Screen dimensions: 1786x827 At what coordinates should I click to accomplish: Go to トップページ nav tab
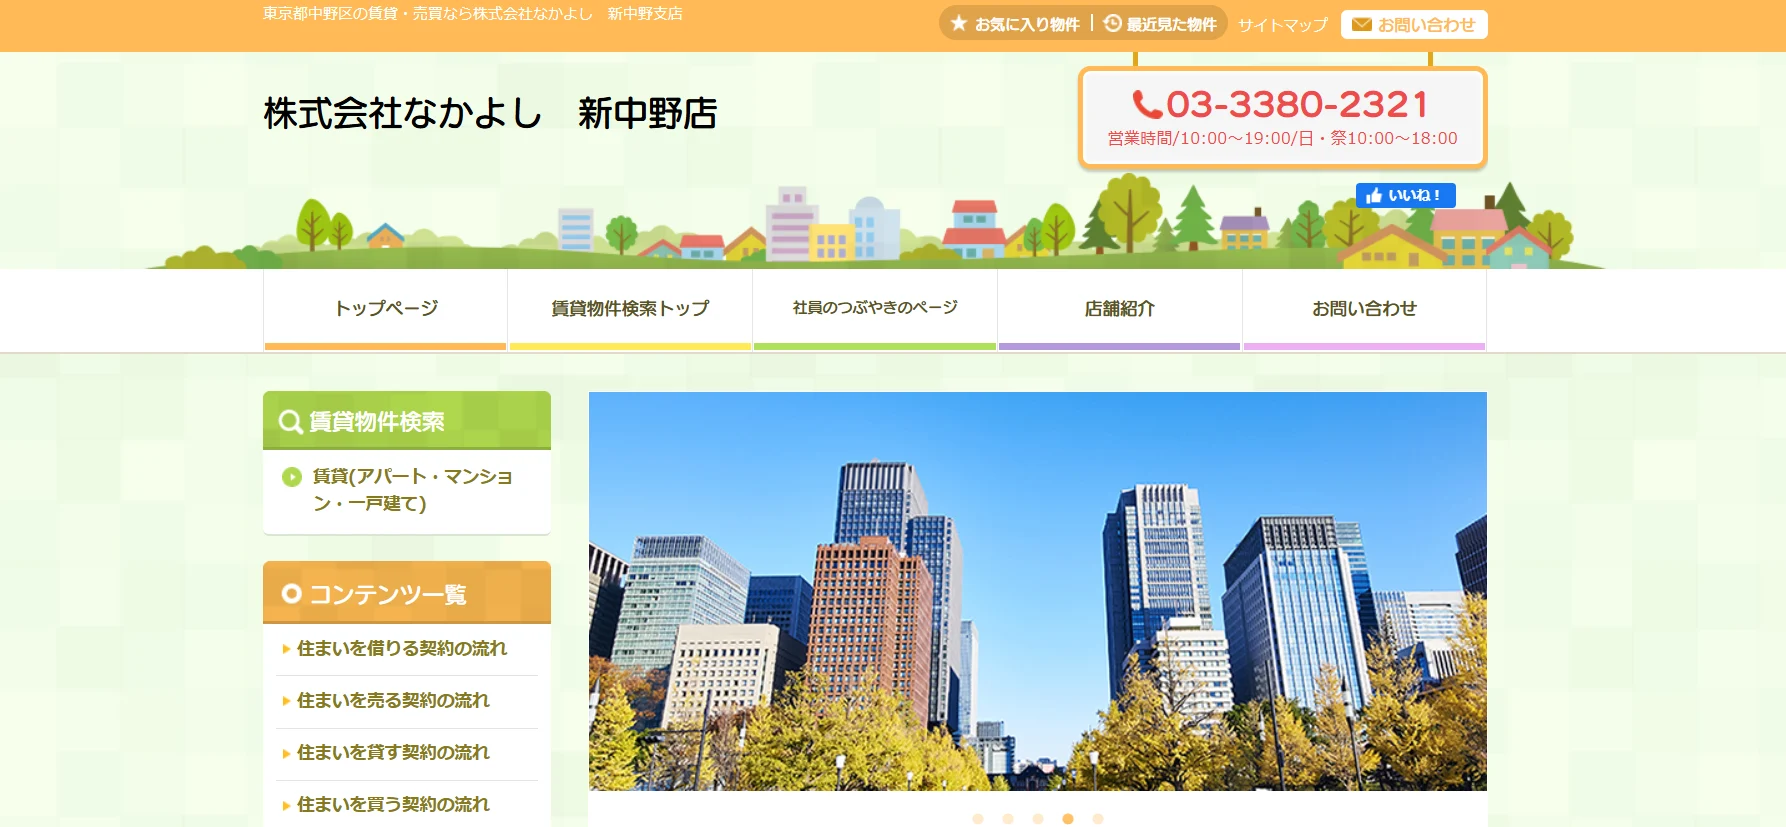(386, 309)
